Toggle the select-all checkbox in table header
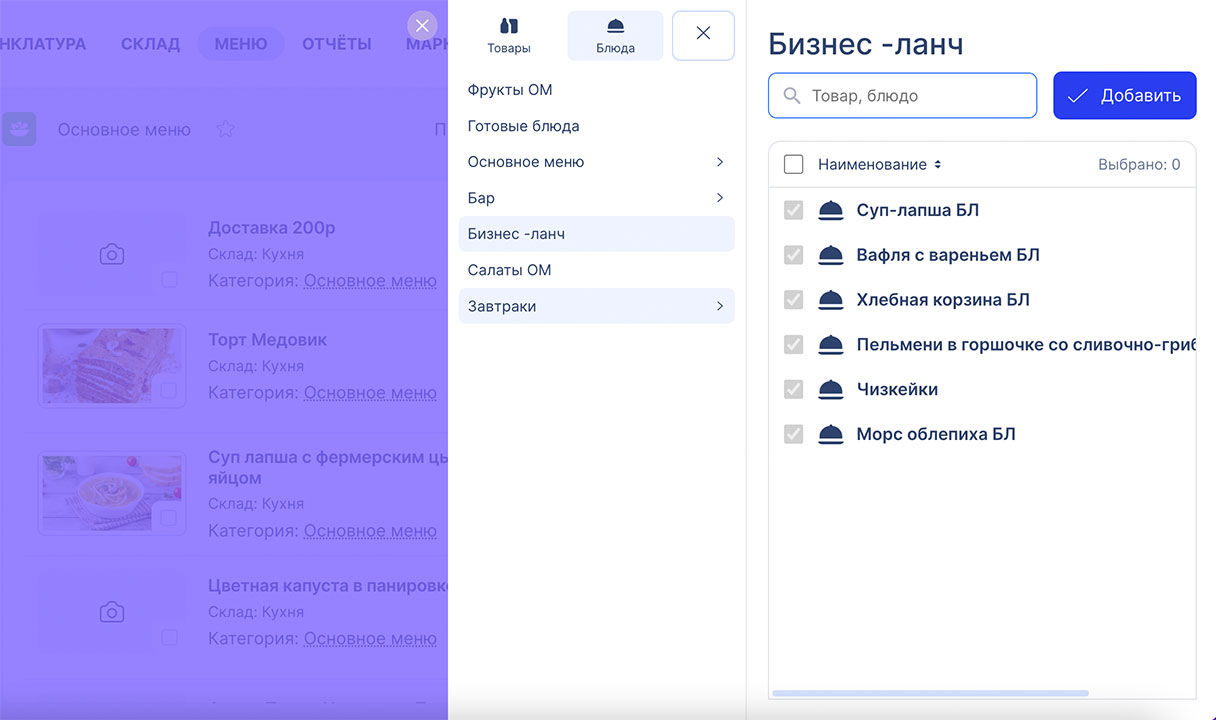The image size is (1216, 720). [794, 165]
